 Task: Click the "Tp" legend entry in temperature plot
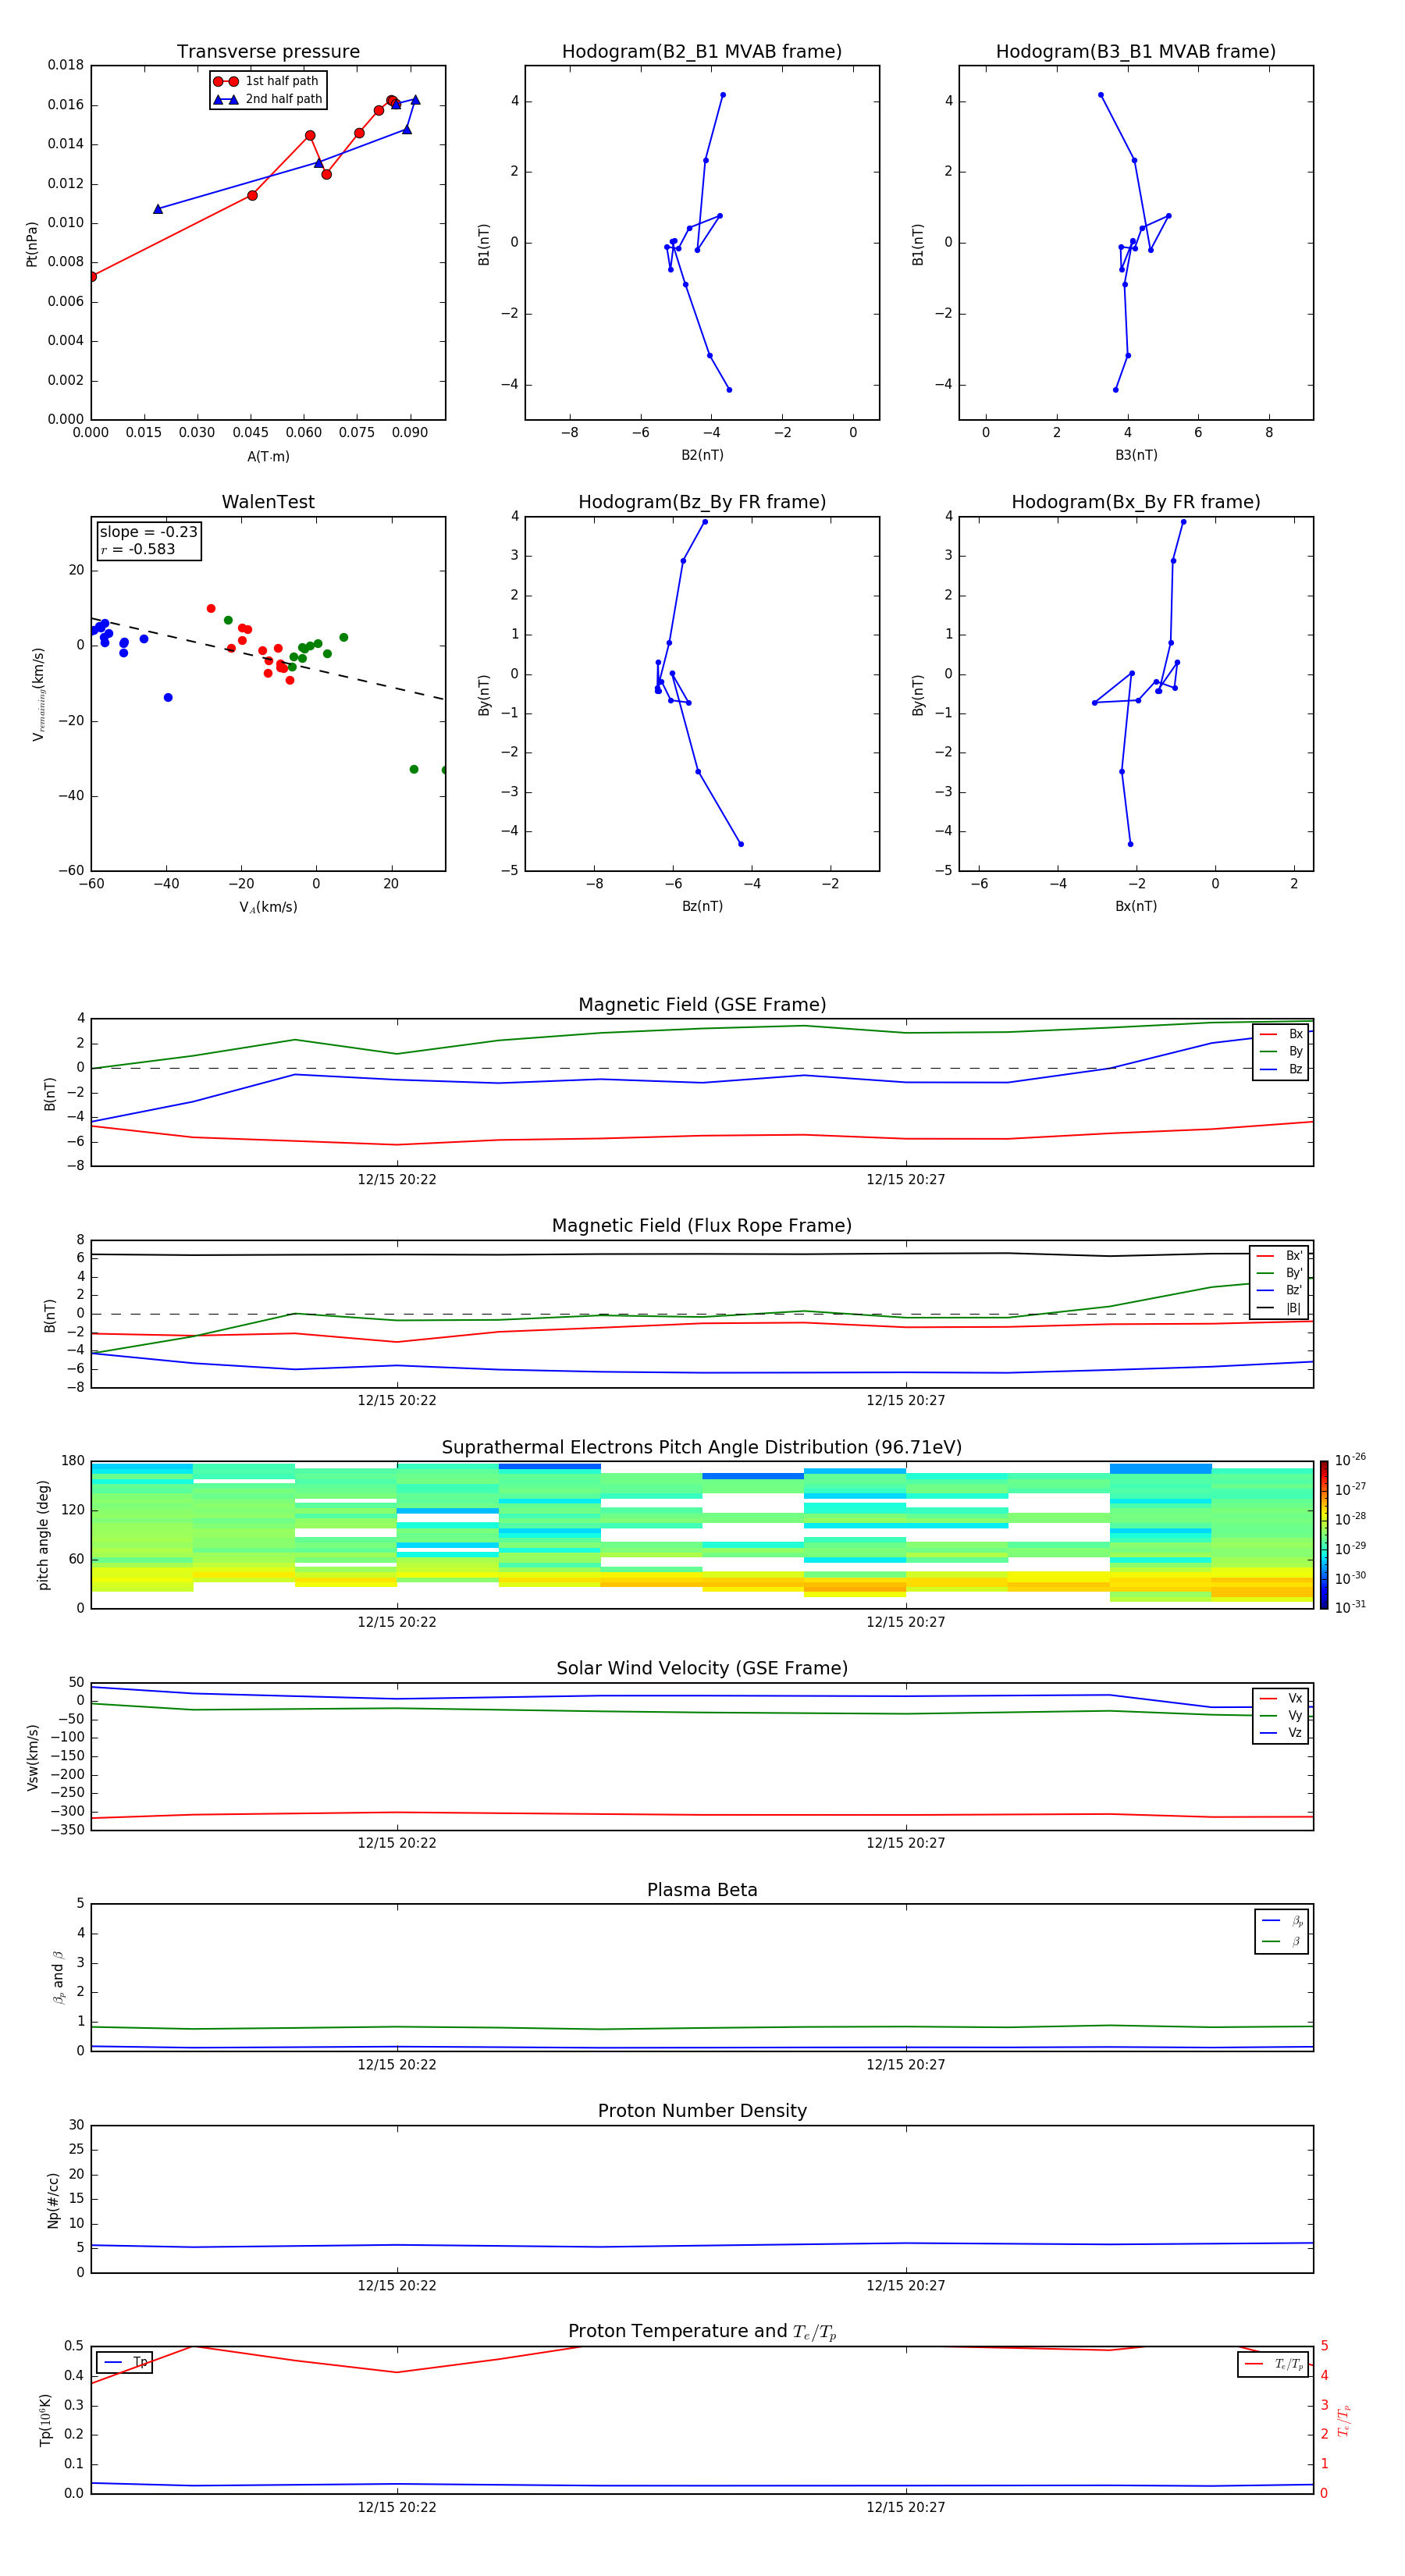tap(124, 2362)
